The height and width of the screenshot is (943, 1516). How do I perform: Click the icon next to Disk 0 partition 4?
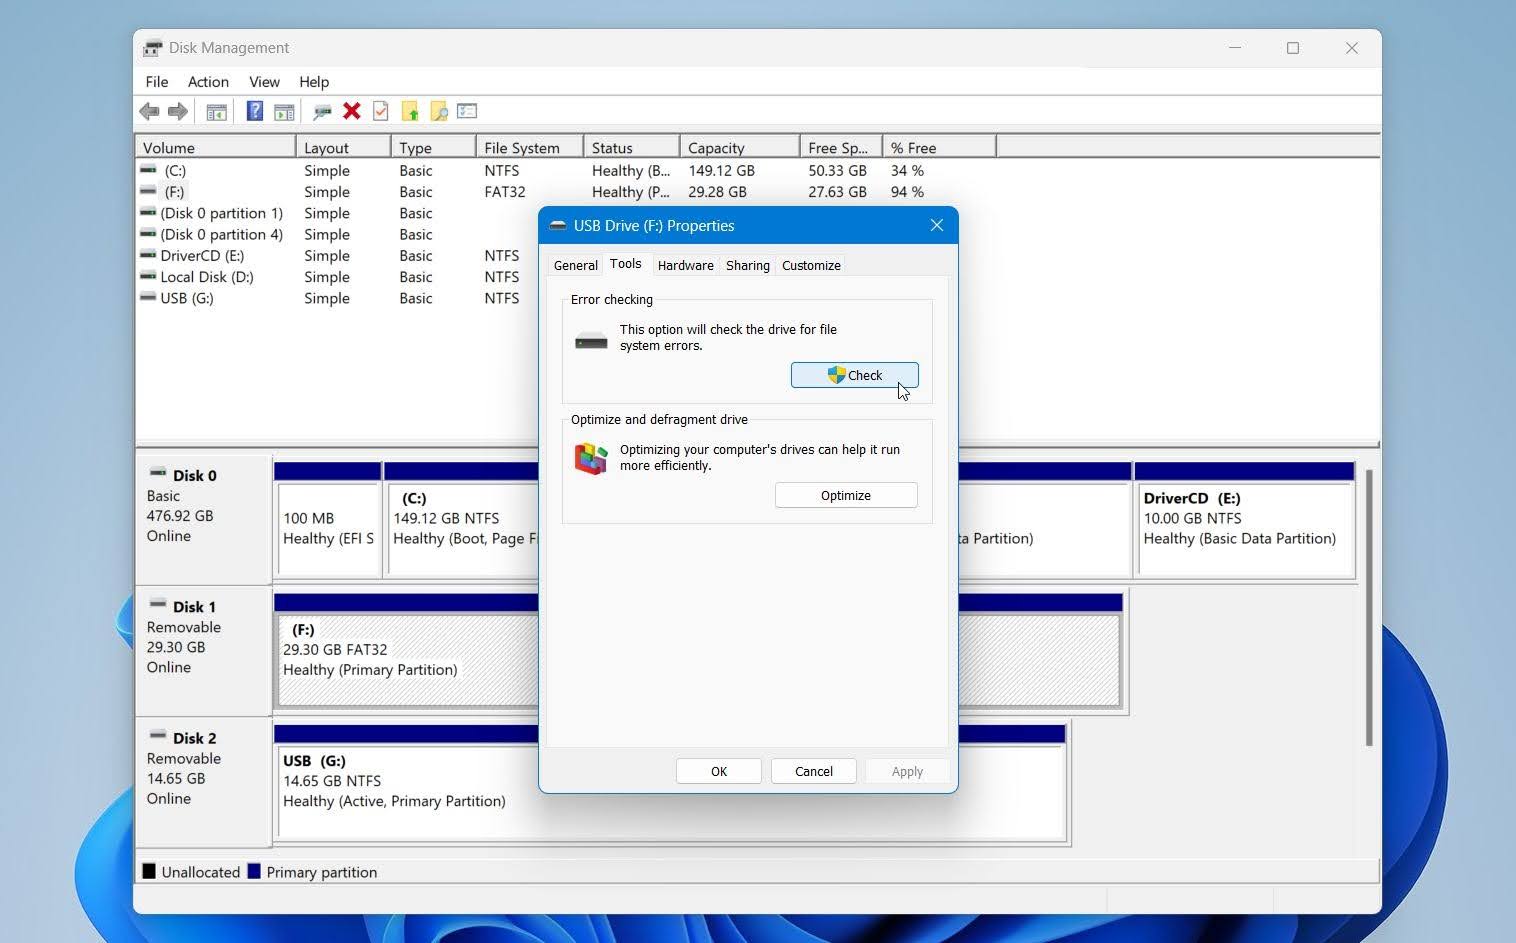point(148,234)
